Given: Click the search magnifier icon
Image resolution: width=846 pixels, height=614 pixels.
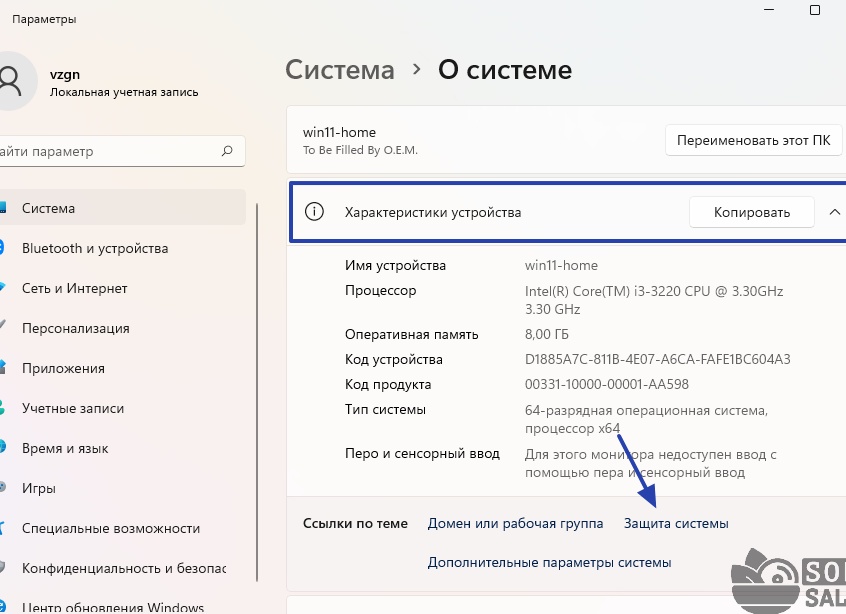Looking at the screenshot, I should (x=227, y=151).
